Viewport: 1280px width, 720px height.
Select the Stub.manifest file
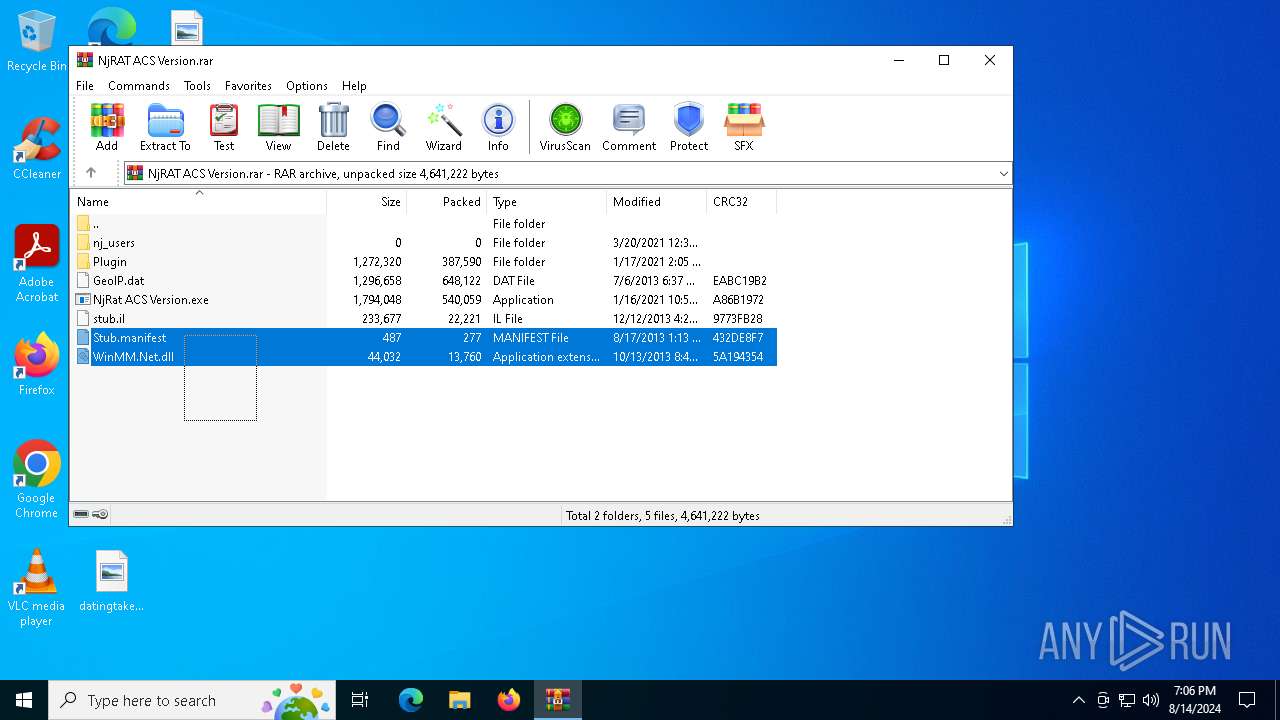425,338
